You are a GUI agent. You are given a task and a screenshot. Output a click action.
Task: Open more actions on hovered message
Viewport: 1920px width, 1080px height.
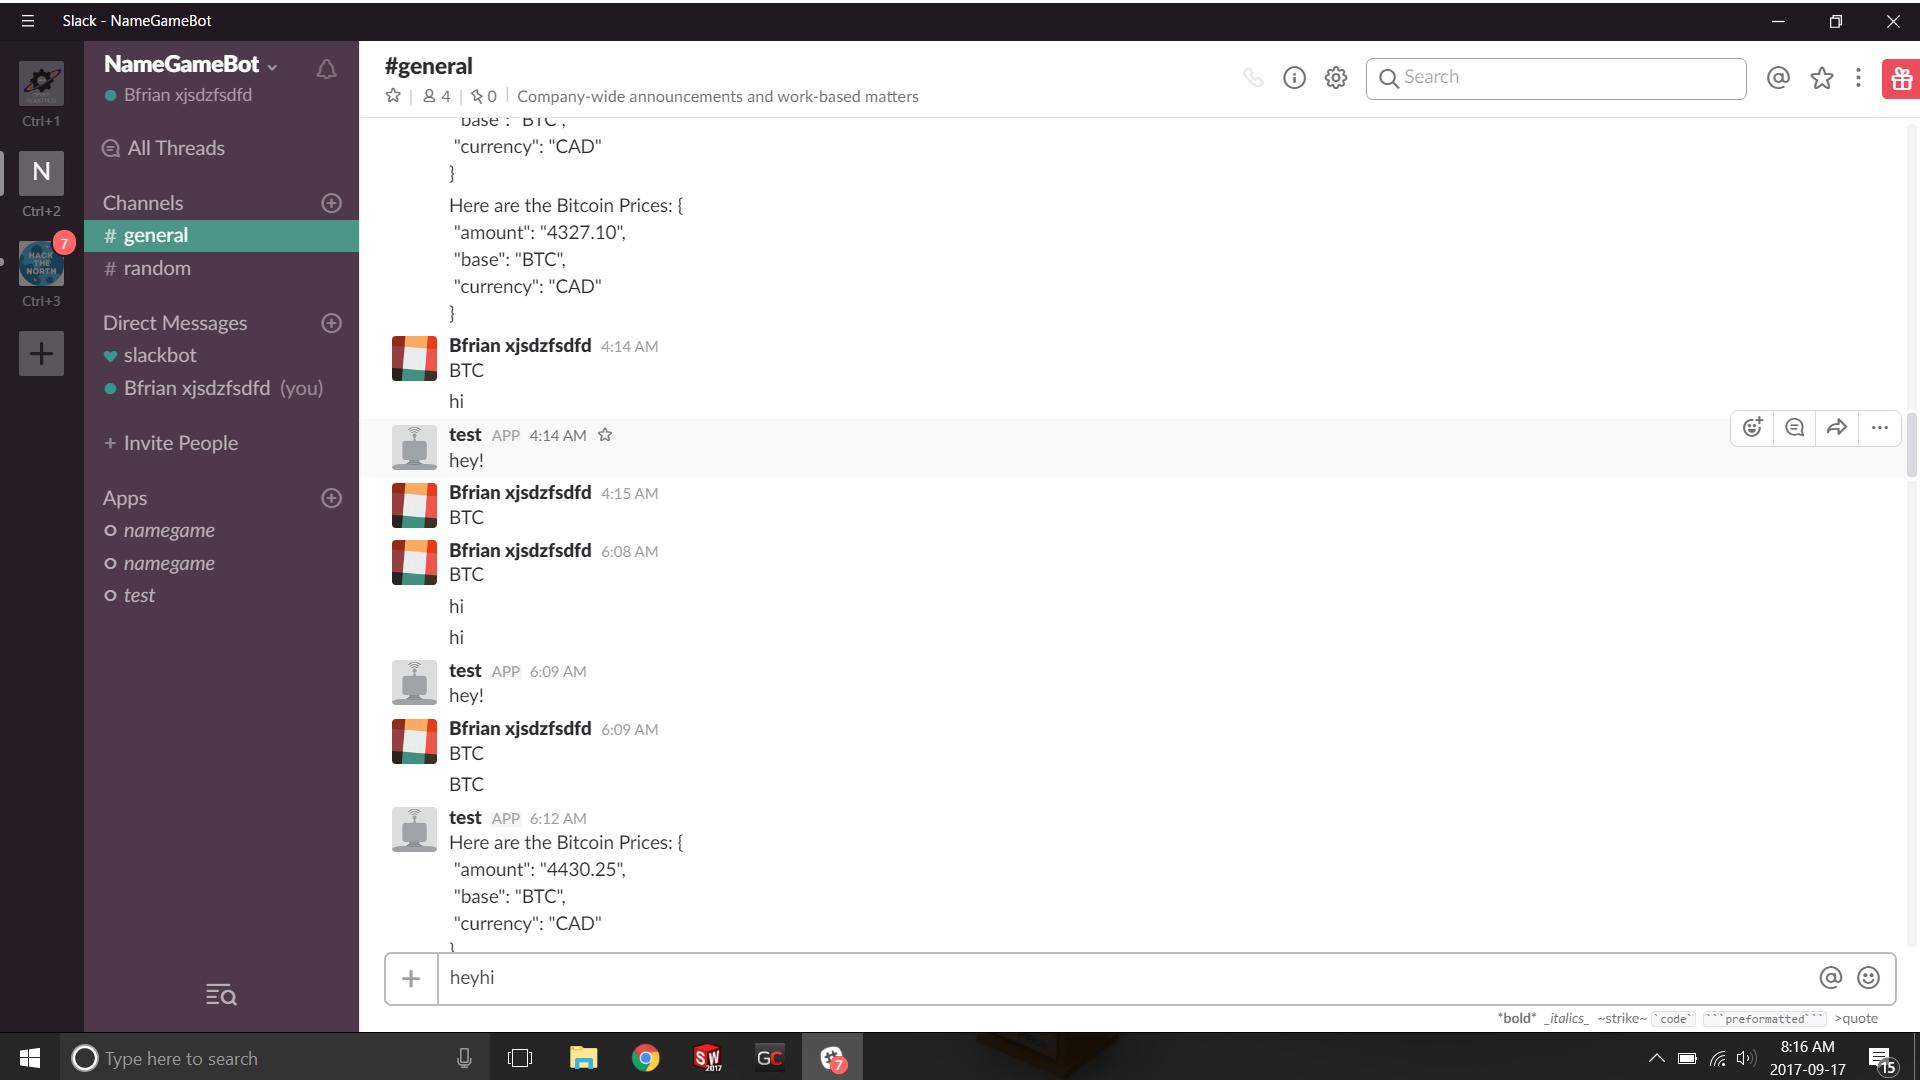(x=1880, y=428)
